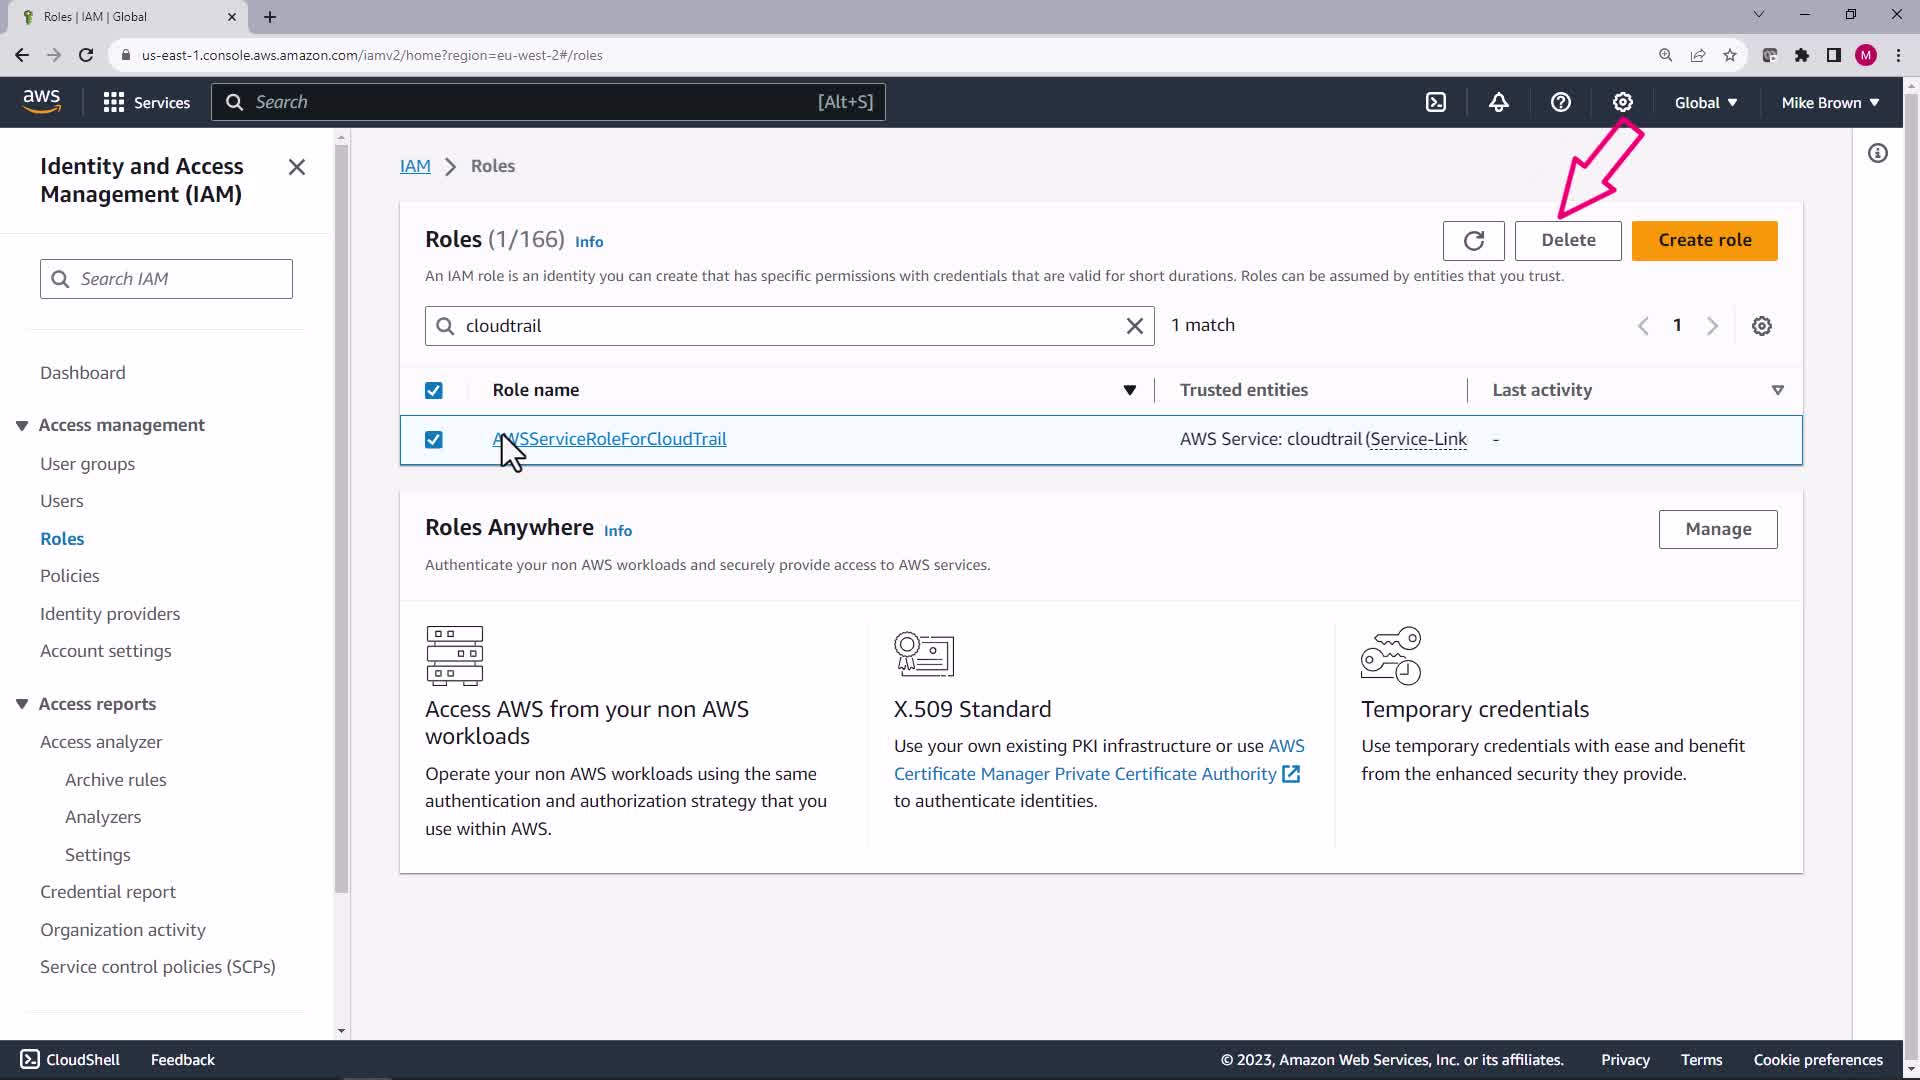Open the Services menu
The width and height of the screenshot is (1920, 1080).
click(146, 103)
